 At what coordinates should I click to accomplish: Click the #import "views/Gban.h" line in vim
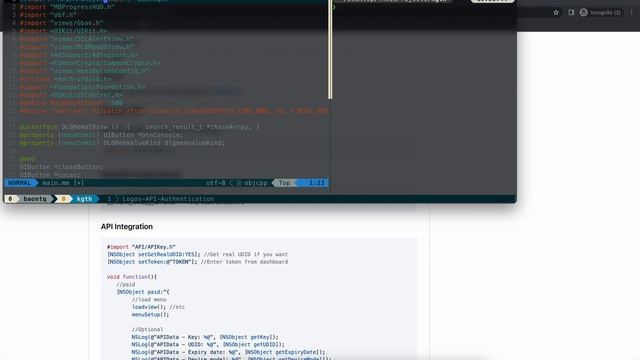tap(61, 23)
